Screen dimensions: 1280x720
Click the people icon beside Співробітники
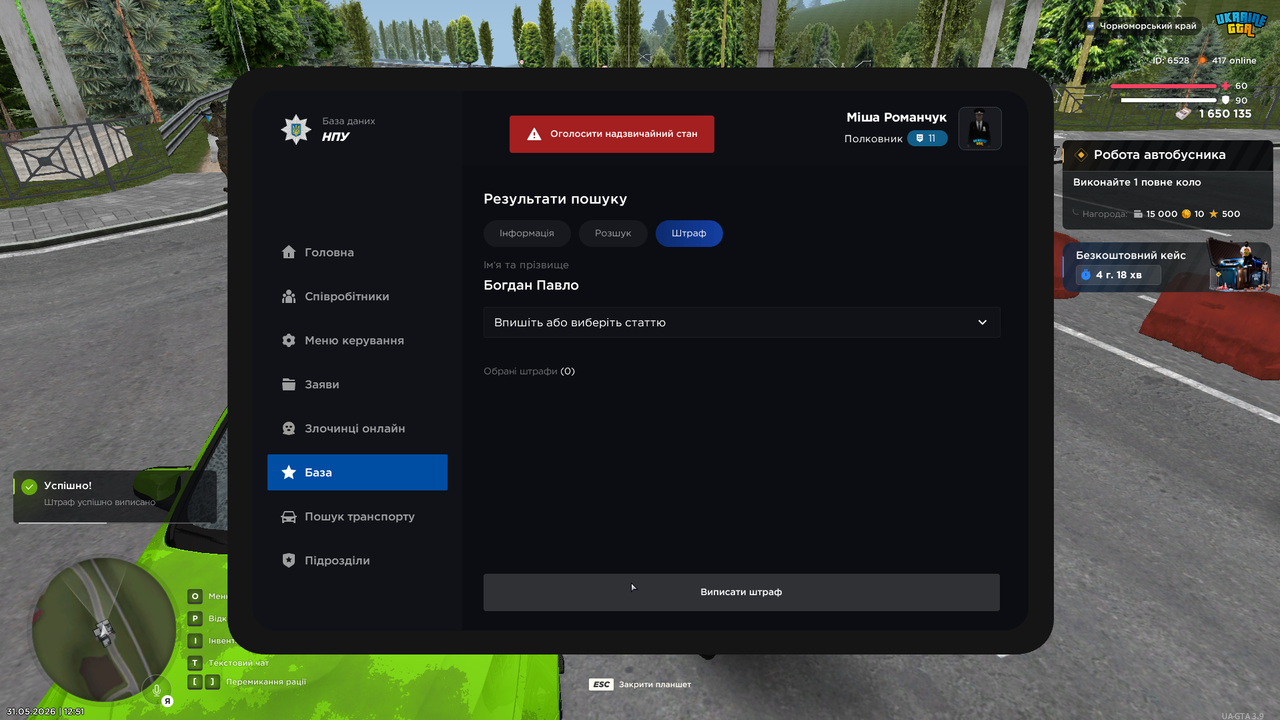pos(289,296)
